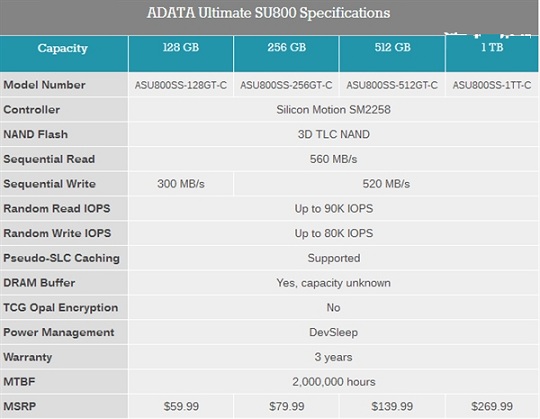This screenshot has height=419, width=540.
Task: Click model number ASU800SS-128GT-C
Action: (x=181, y=85)
